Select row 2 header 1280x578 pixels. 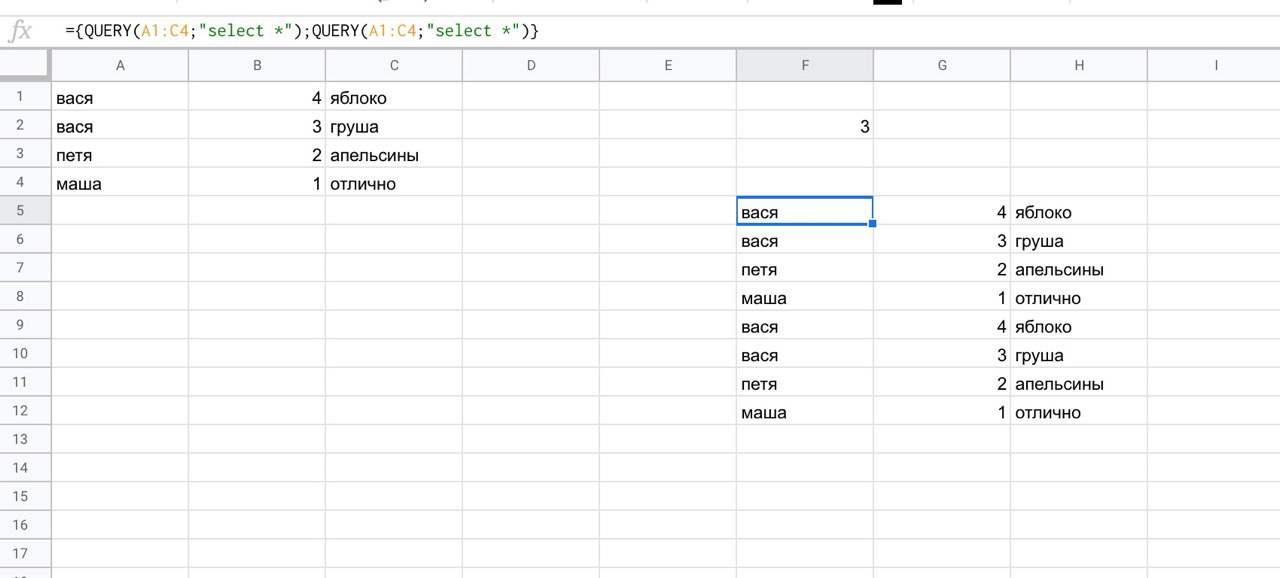click(25, 126)
